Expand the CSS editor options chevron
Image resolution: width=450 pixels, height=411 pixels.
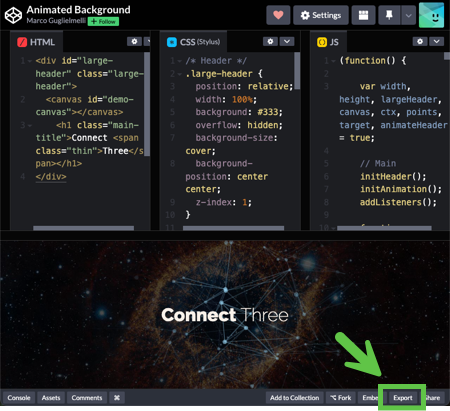click(x=287, y=42)
